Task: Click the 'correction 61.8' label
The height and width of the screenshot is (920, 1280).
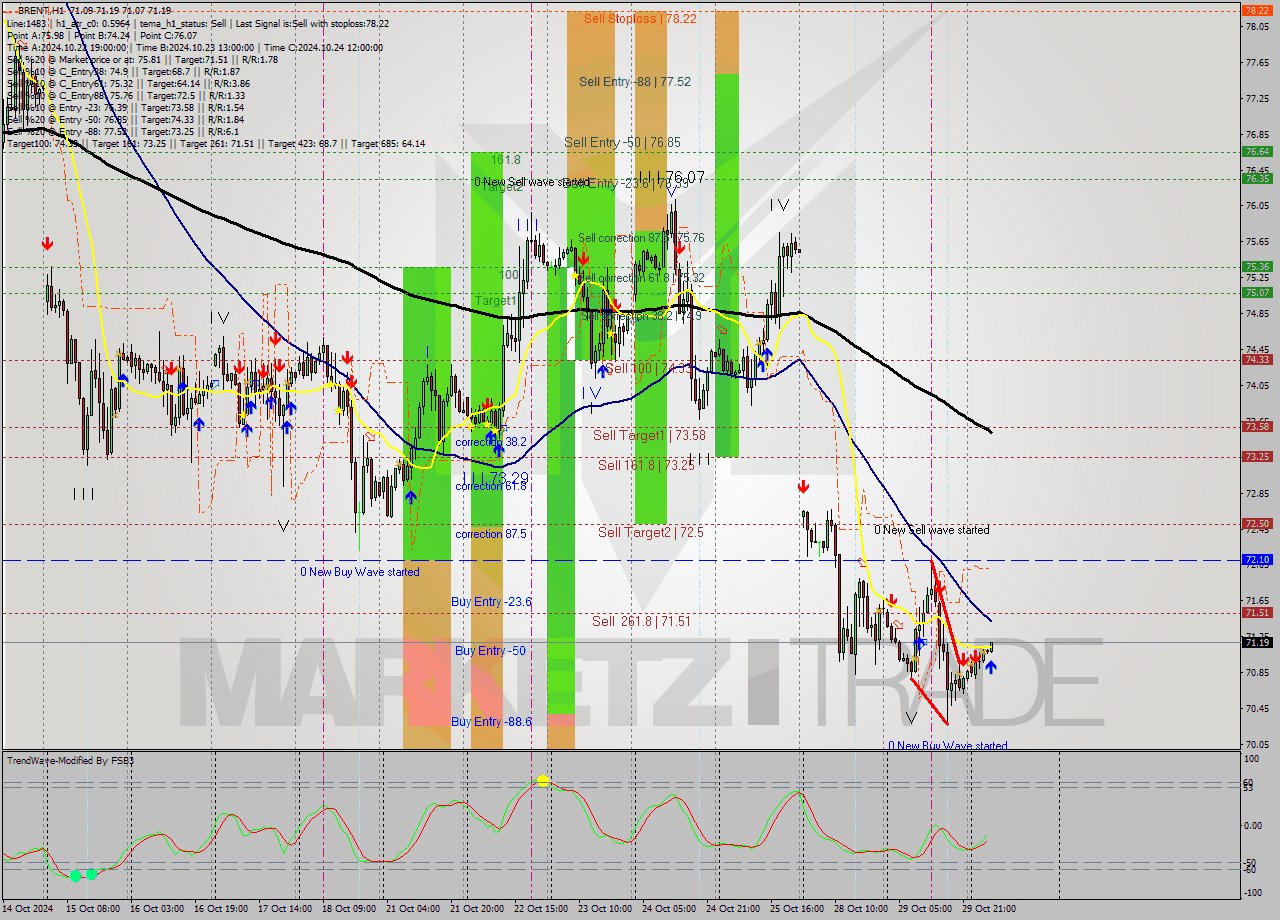Action: tap(491, 486)
